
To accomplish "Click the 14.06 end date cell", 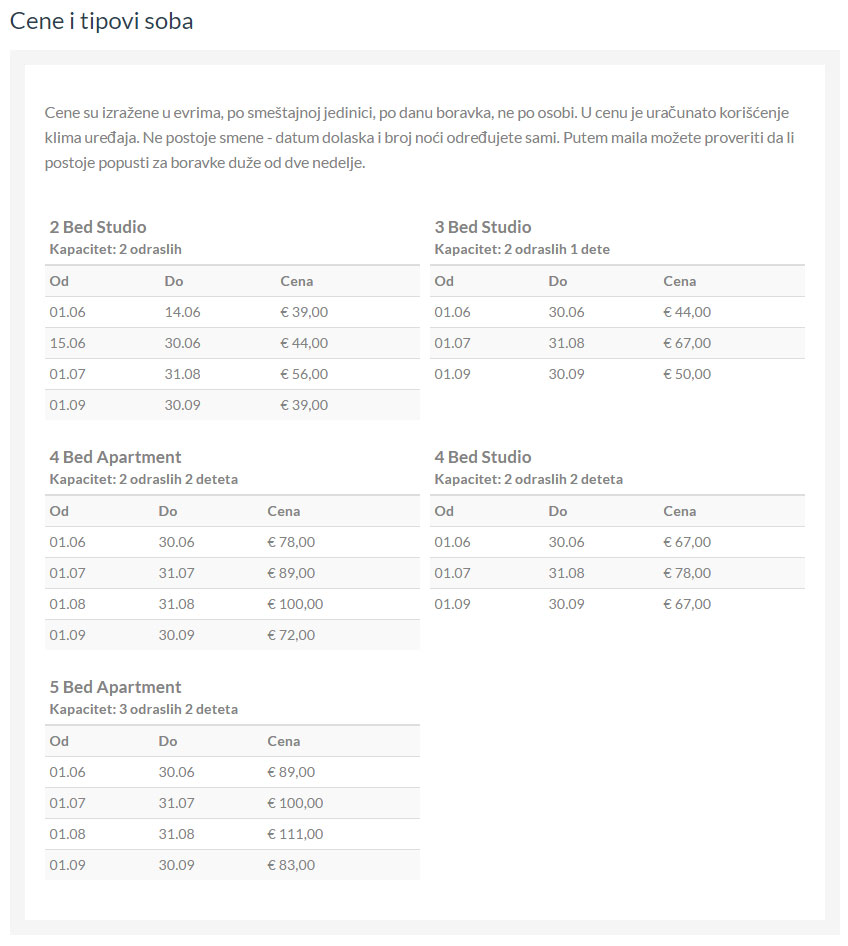I will pos(182,312).
